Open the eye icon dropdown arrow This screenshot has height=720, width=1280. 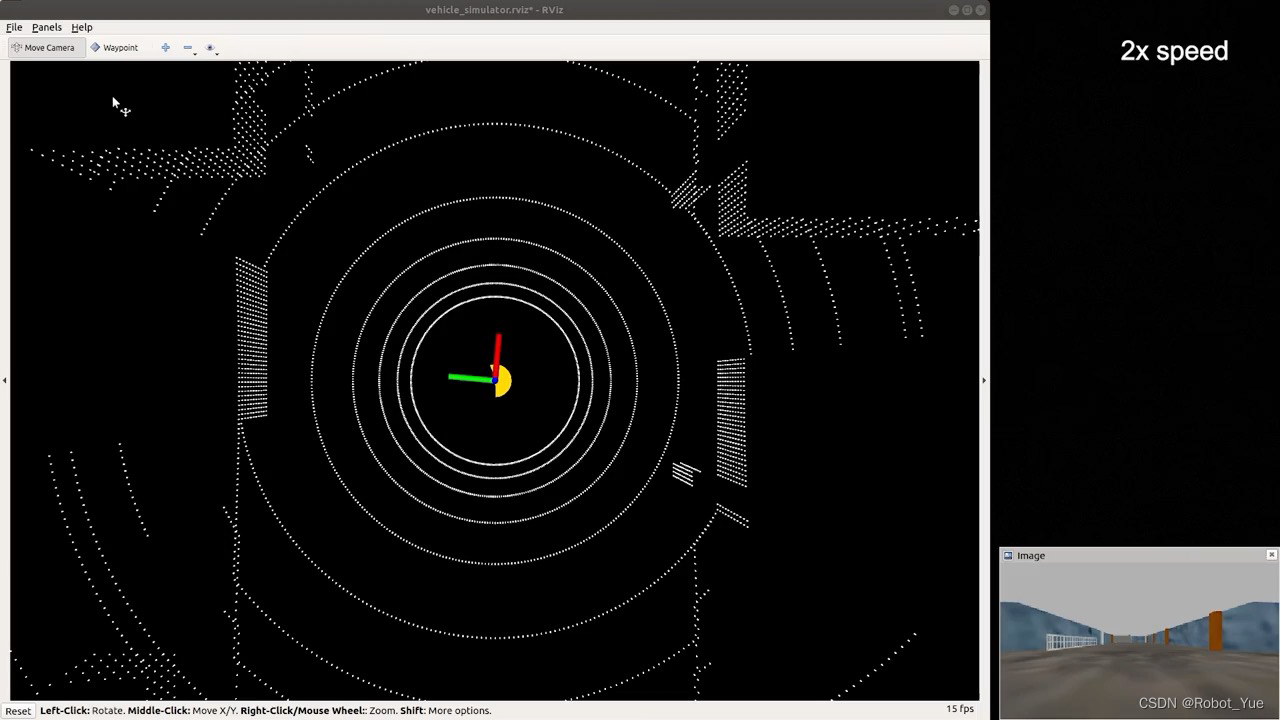click(217, 52)
